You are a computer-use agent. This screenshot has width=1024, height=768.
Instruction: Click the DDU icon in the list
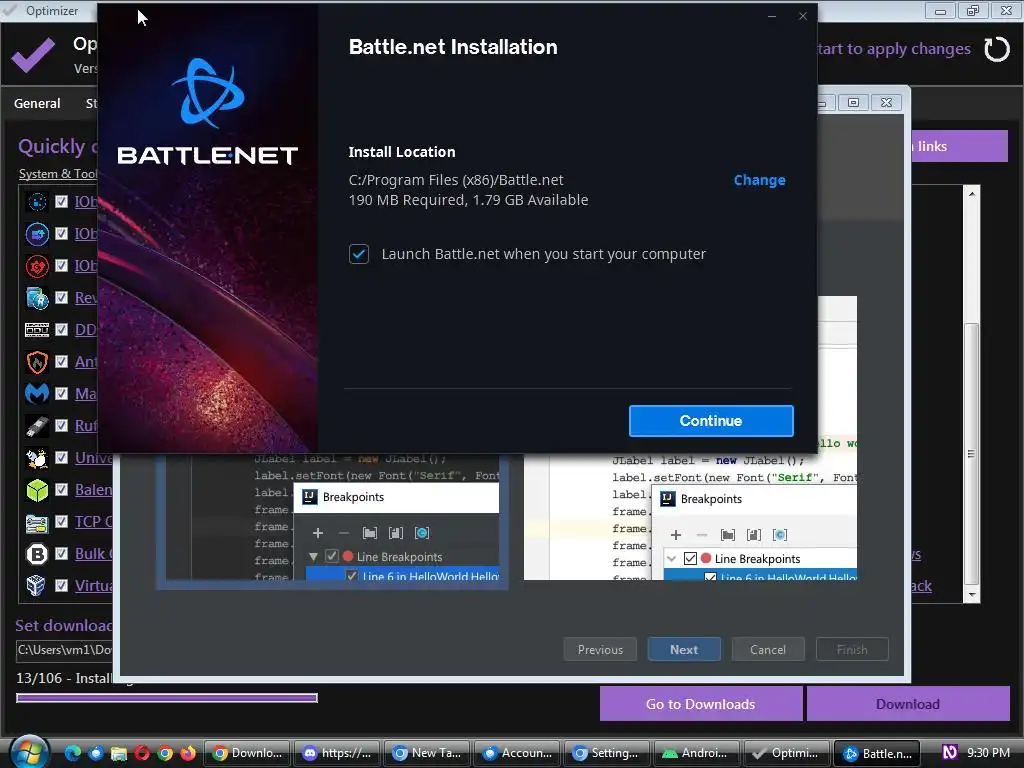pyautogui.click(x=37, y=330)
